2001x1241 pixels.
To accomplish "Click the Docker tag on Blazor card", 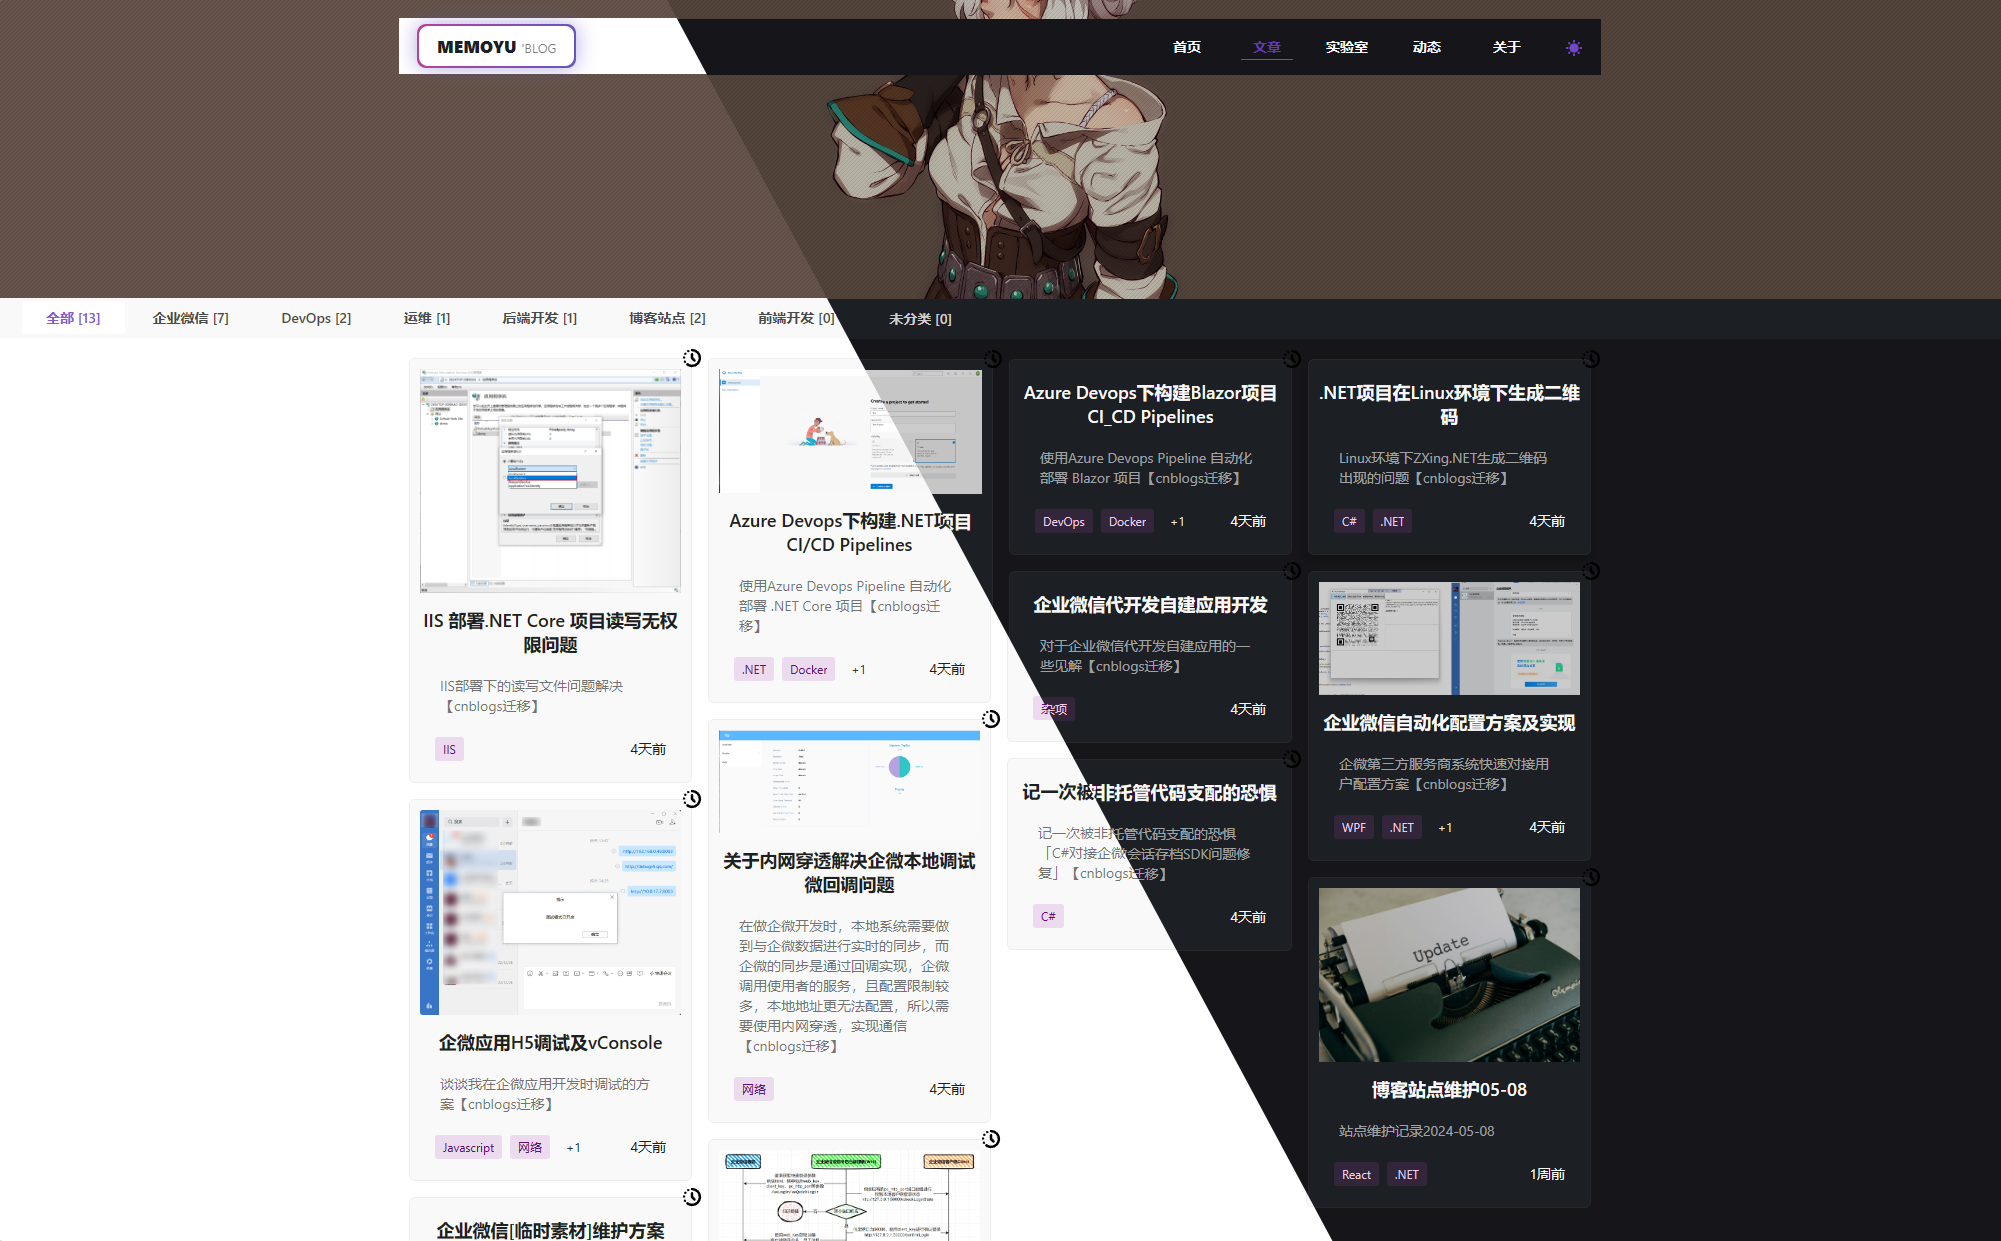I will click(1127, 522).
